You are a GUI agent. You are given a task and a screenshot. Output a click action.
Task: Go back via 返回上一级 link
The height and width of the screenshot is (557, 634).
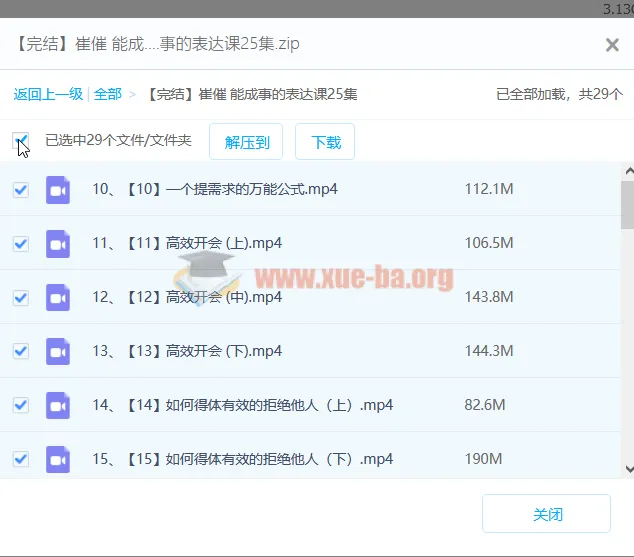[48, 94]
